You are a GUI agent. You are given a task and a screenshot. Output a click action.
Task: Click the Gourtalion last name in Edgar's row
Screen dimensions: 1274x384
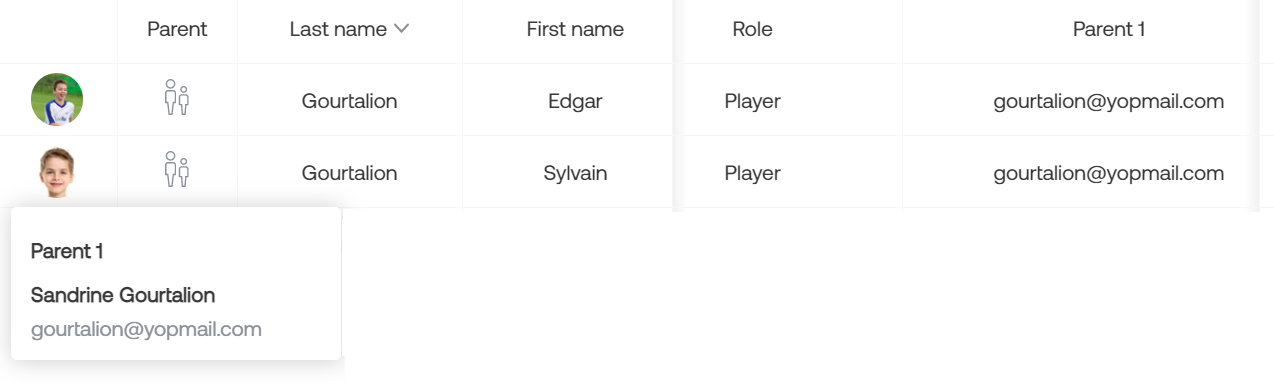tap(349, 101)
